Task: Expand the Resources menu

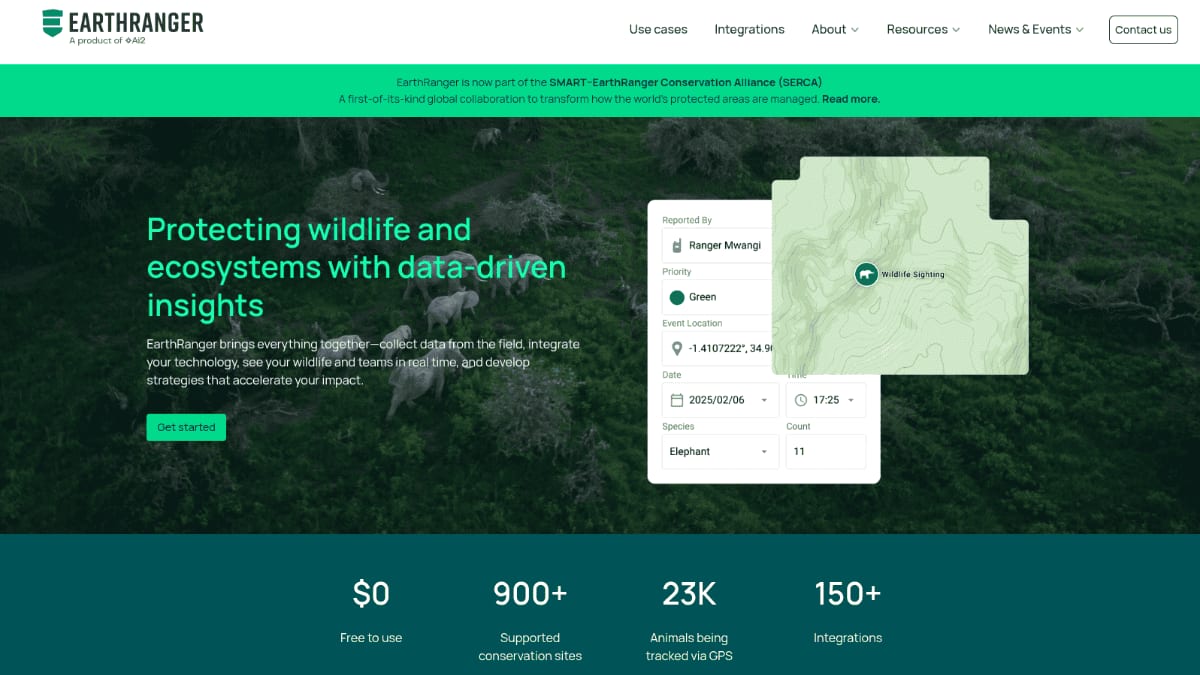Action: pos(923,29)
